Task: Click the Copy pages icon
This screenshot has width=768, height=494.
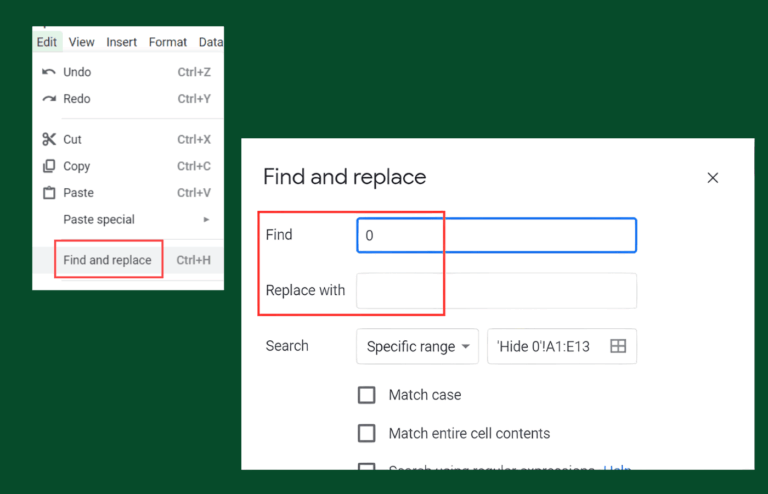Action: click(x=48, y=166)
